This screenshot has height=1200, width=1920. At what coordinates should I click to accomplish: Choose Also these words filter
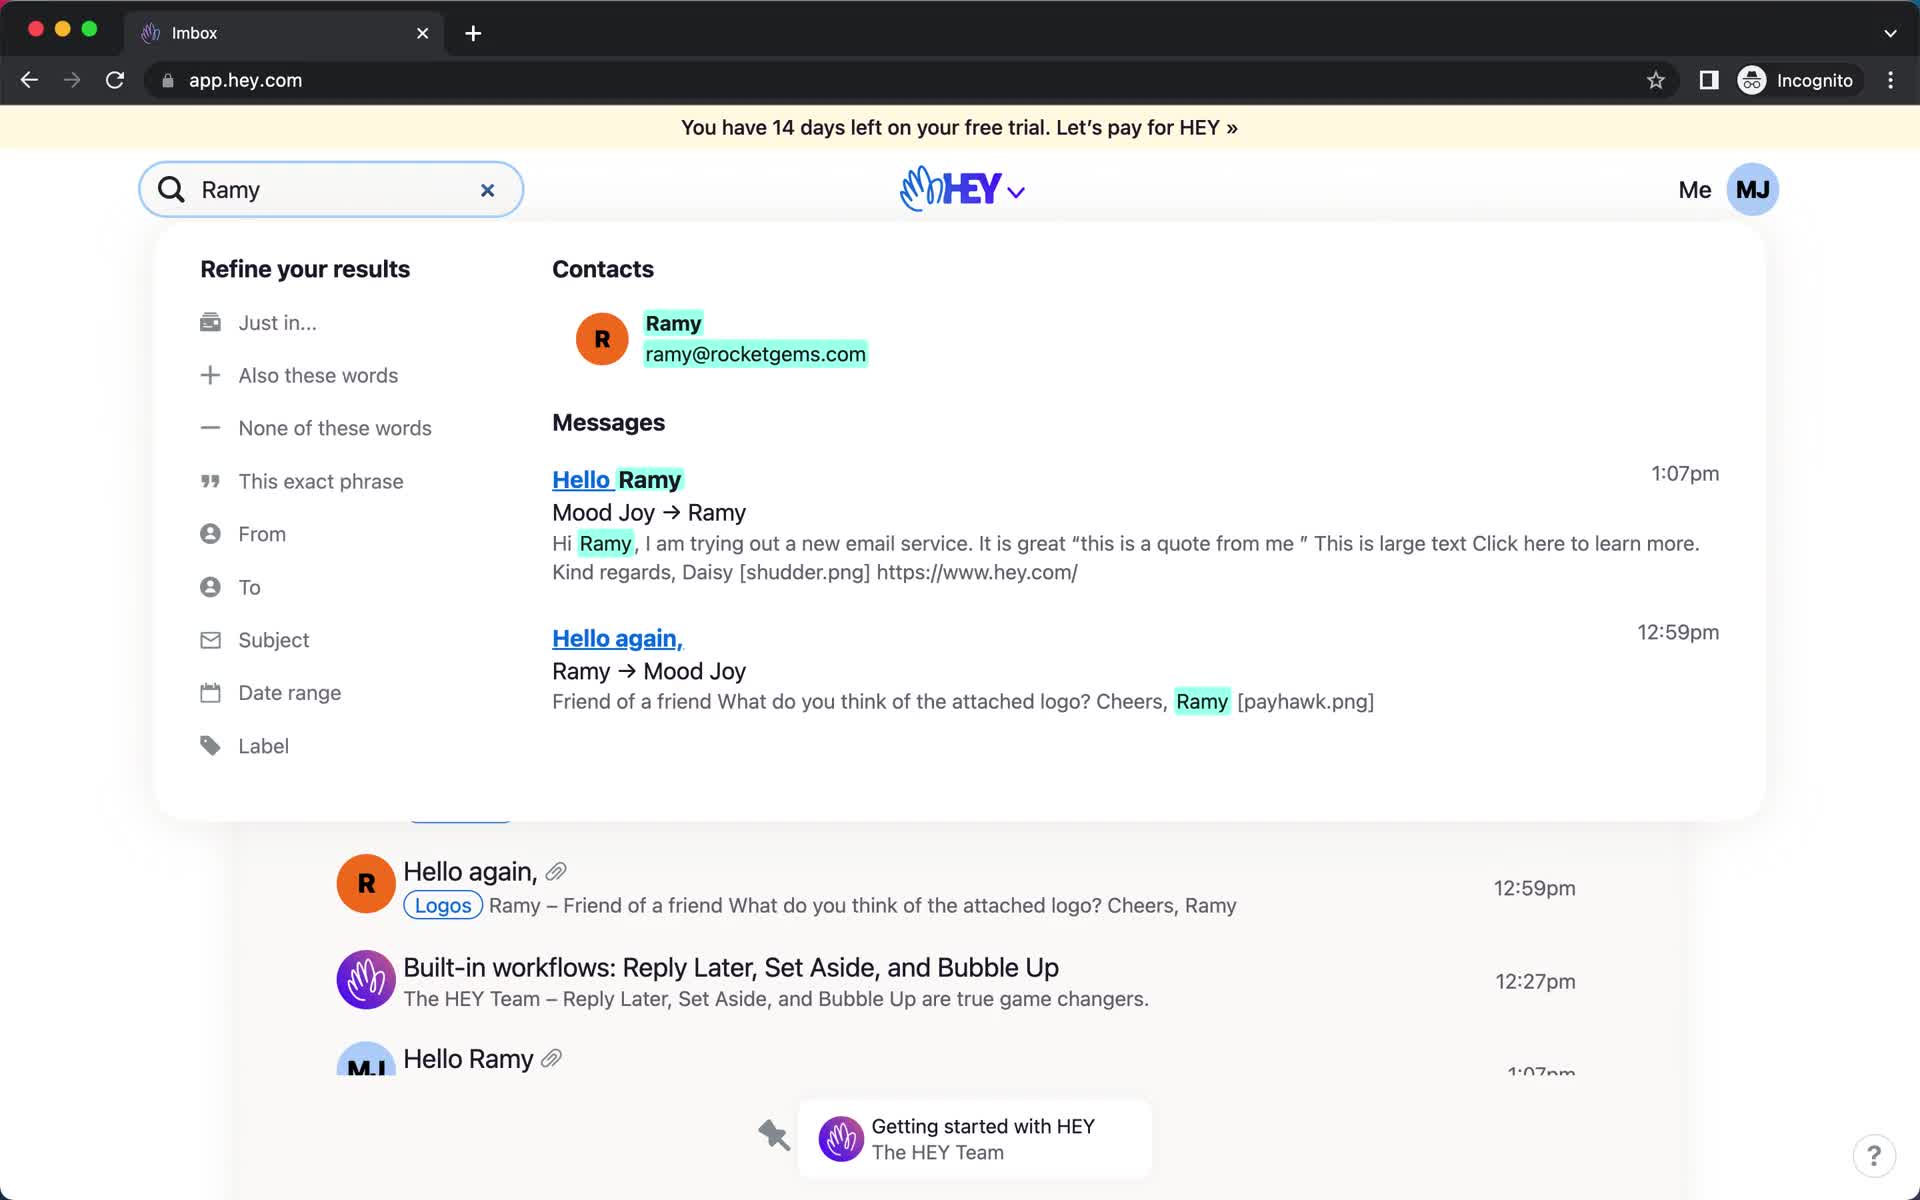pos(318,376)
